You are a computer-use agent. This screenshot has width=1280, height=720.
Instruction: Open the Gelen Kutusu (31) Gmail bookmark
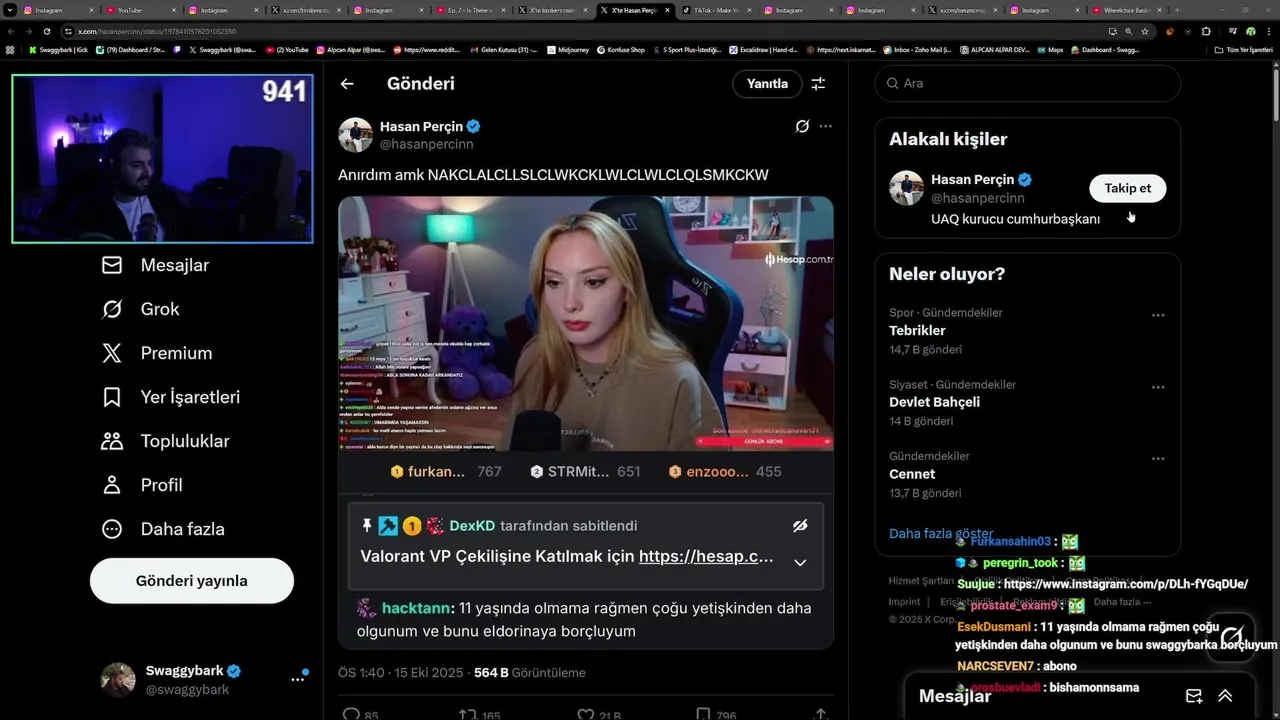[x=503, y=49]
